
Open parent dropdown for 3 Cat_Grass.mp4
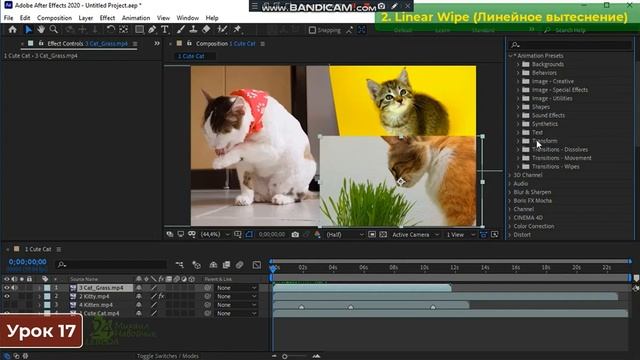[x=237, y=288]
